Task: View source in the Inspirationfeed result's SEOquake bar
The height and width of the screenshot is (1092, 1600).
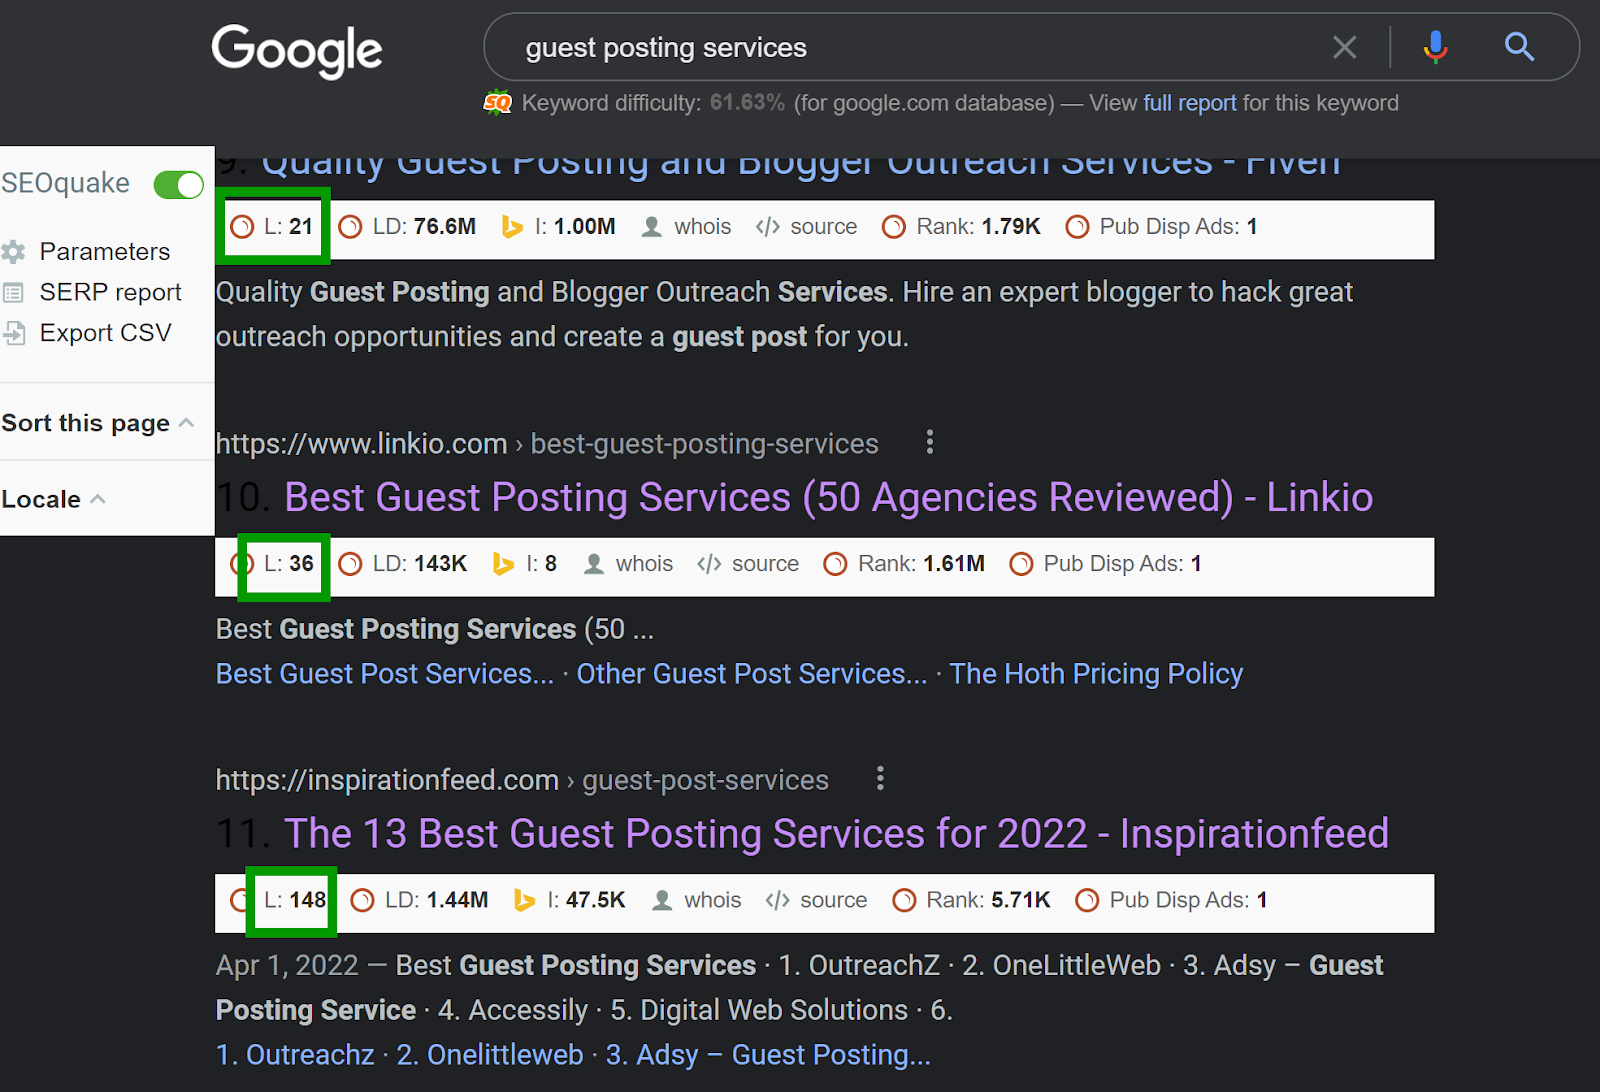Action: [x=816, y=900]
